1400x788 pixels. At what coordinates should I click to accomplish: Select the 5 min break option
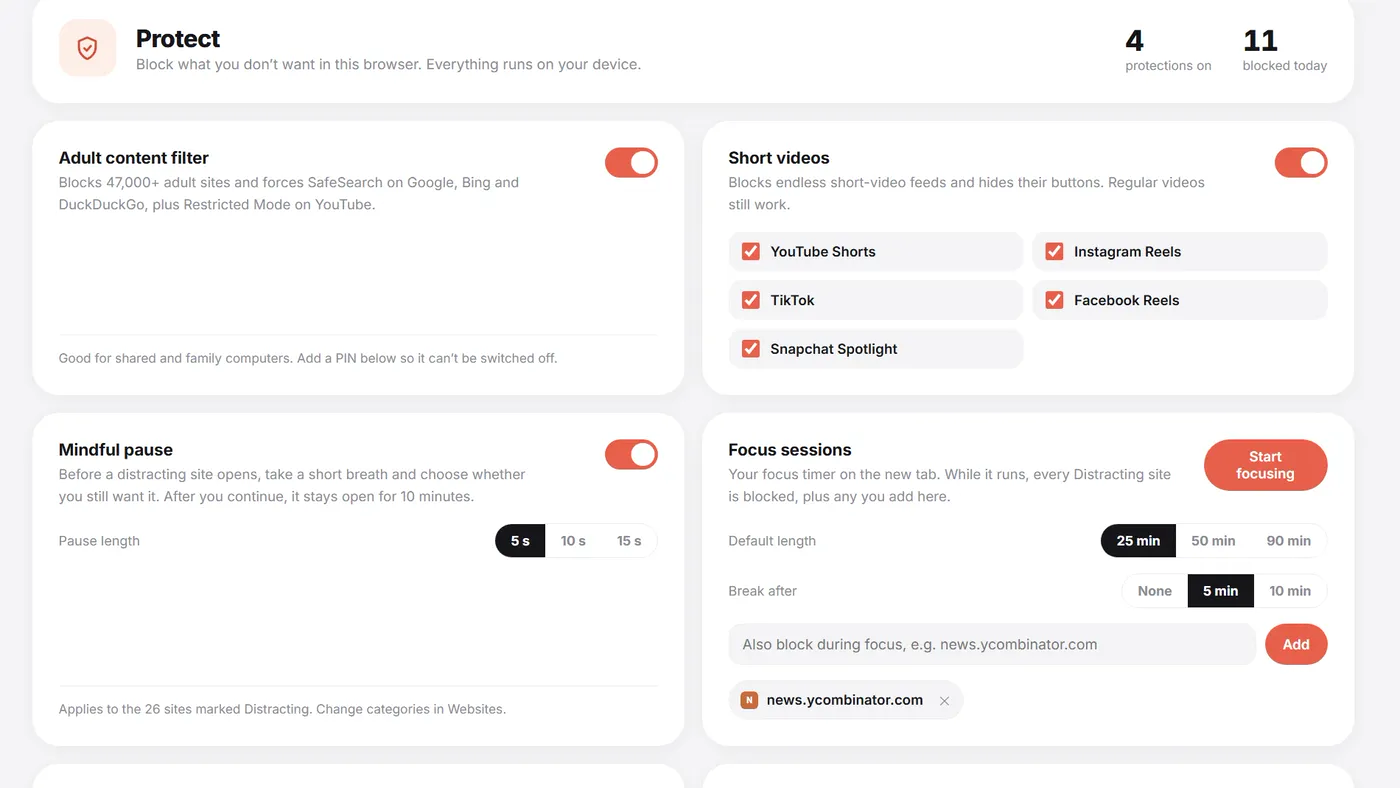tap(1220, 591)
